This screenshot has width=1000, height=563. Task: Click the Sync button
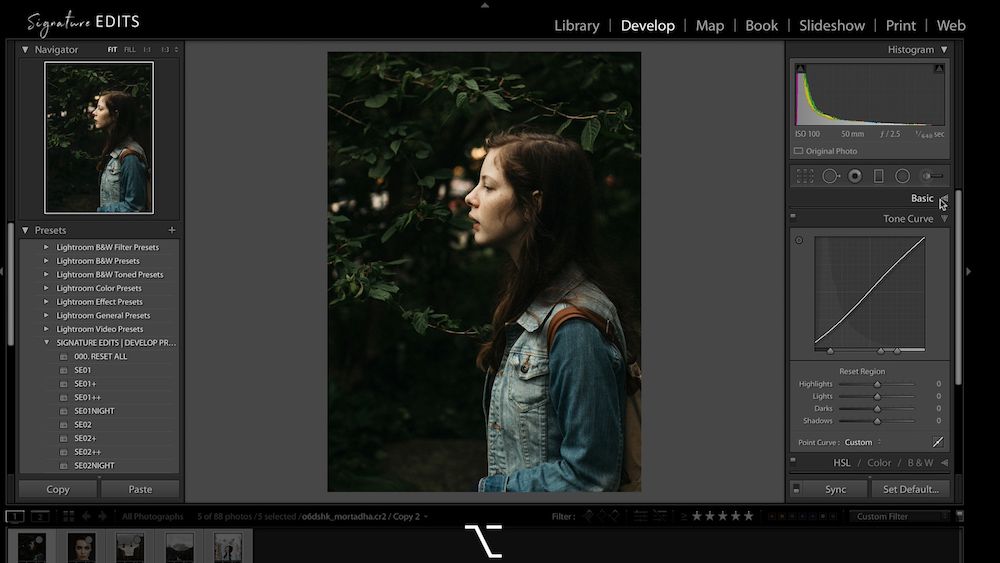click(x=835, y=489)
